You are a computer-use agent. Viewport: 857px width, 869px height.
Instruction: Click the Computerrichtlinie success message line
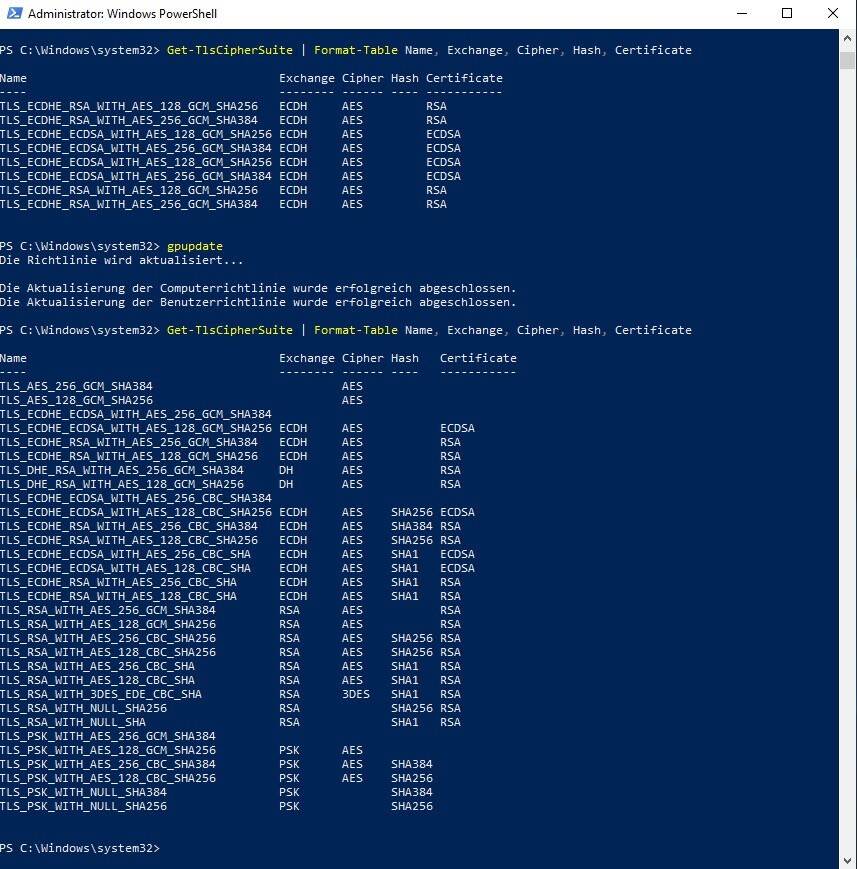click(258, 288)
